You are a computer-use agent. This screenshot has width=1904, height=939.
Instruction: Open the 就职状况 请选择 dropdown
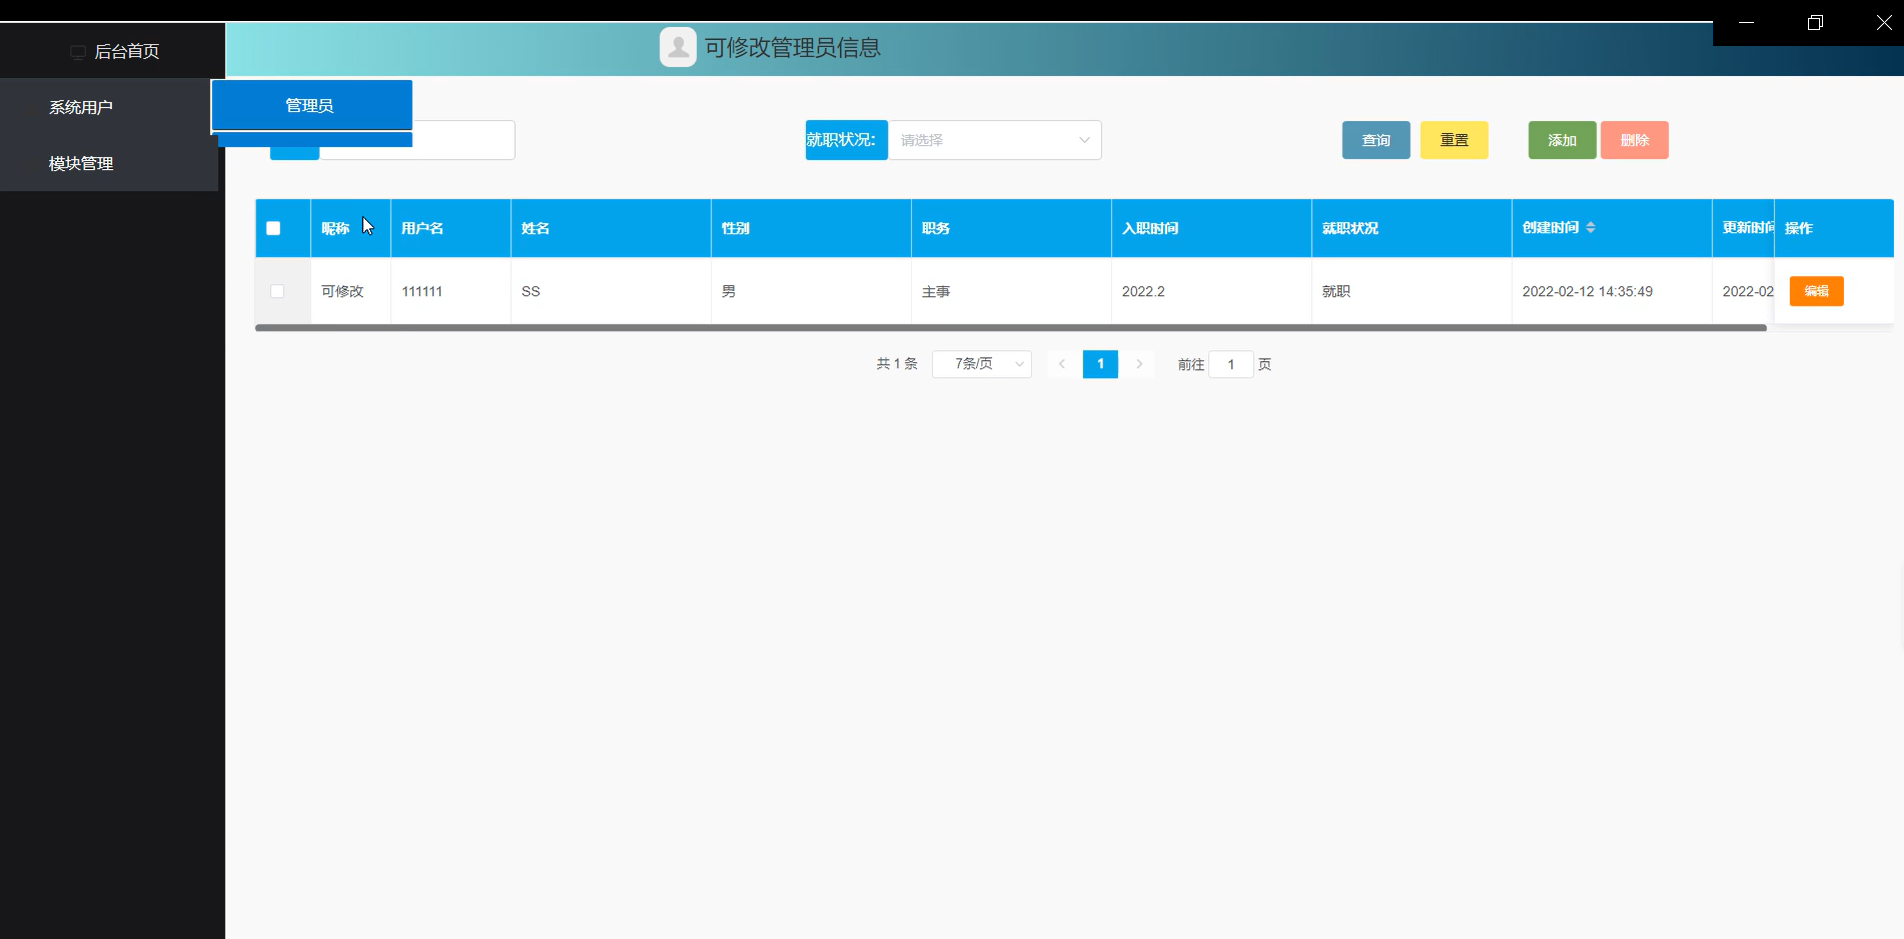995,140
